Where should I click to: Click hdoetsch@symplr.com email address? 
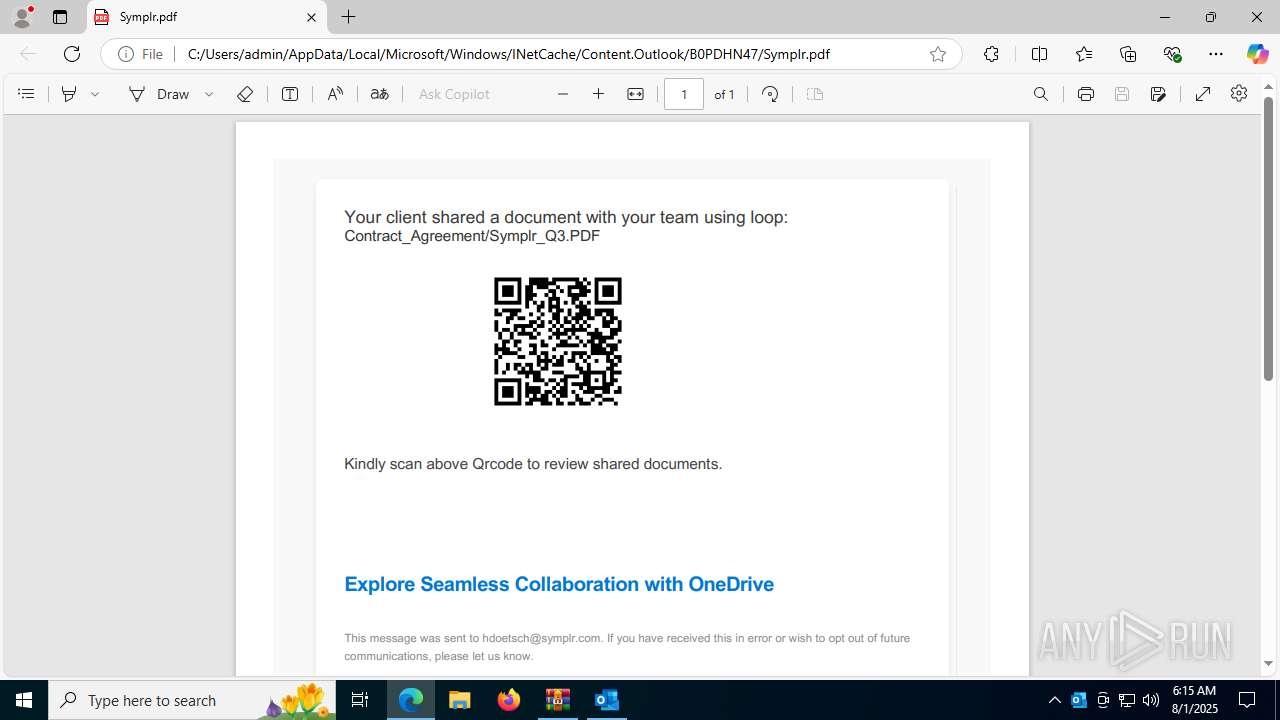pos(541,638)
